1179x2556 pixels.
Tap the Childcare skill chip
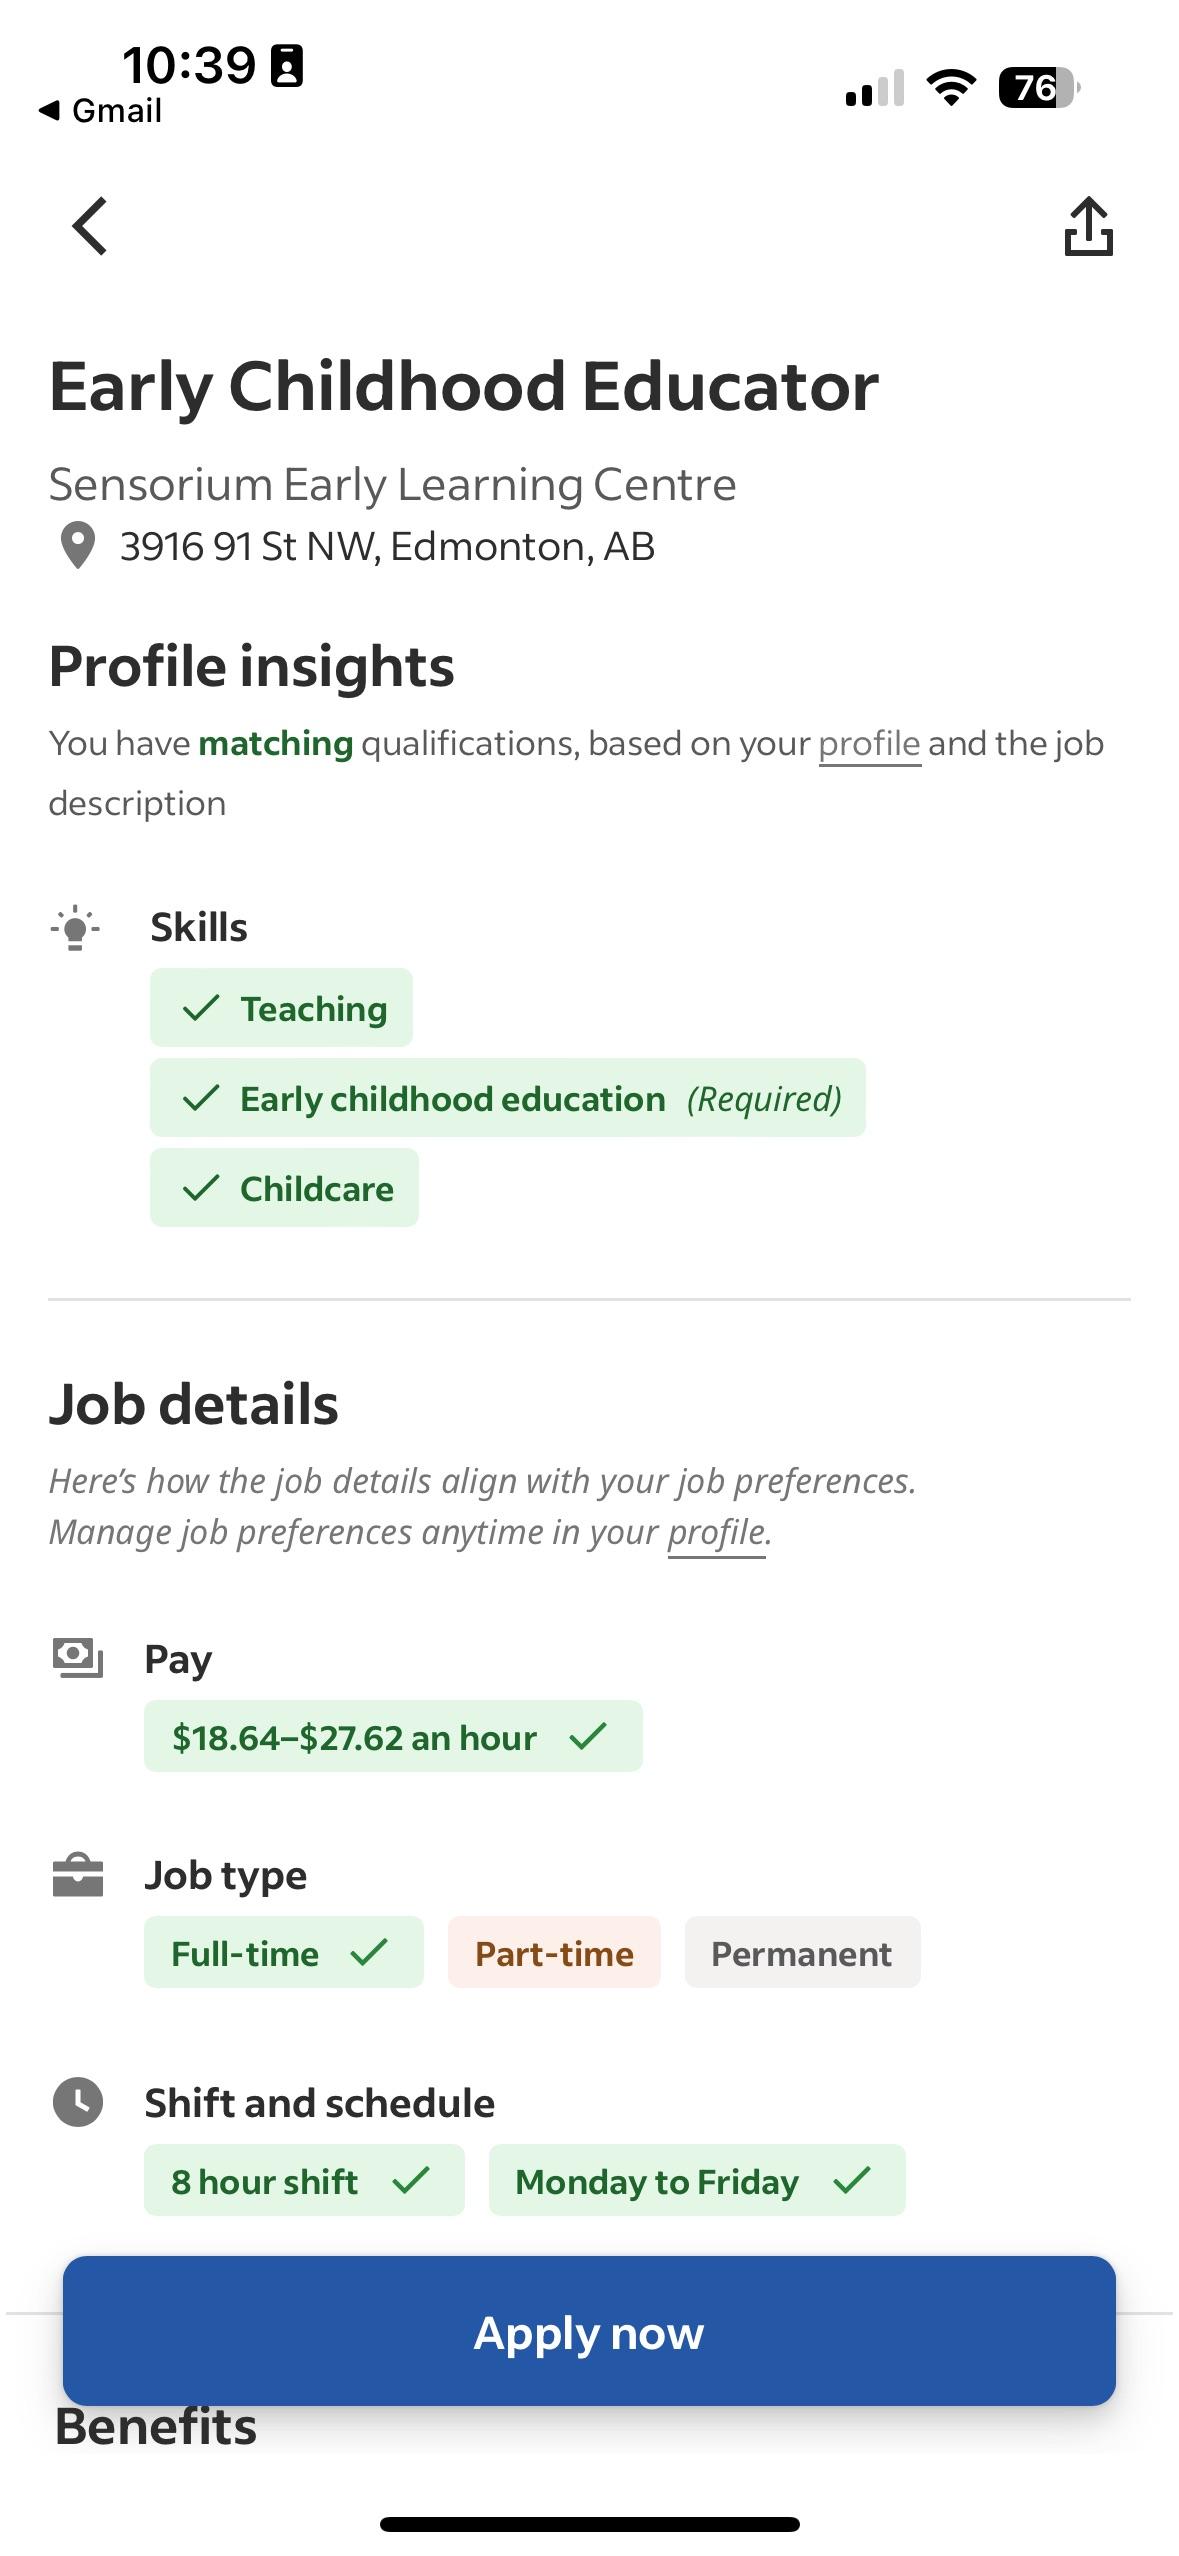(x=283, y=1188)
